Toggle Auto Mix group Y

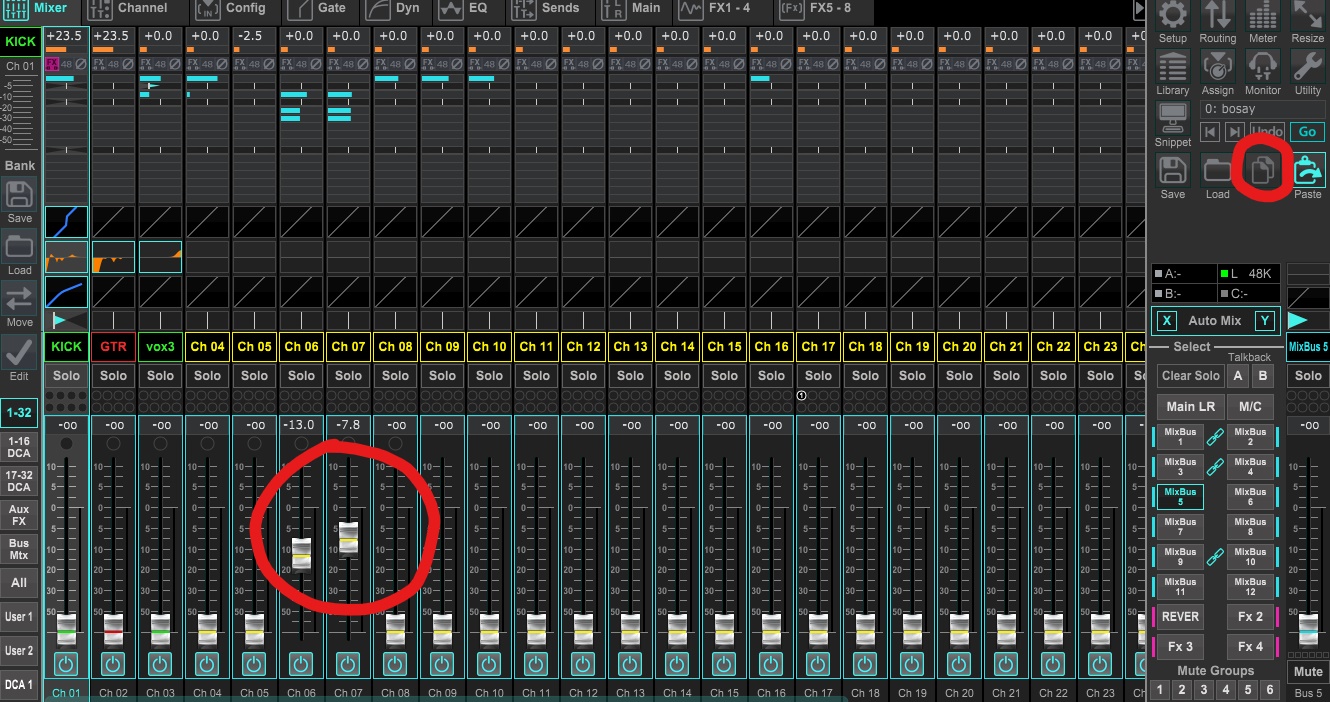point(1264,321)
